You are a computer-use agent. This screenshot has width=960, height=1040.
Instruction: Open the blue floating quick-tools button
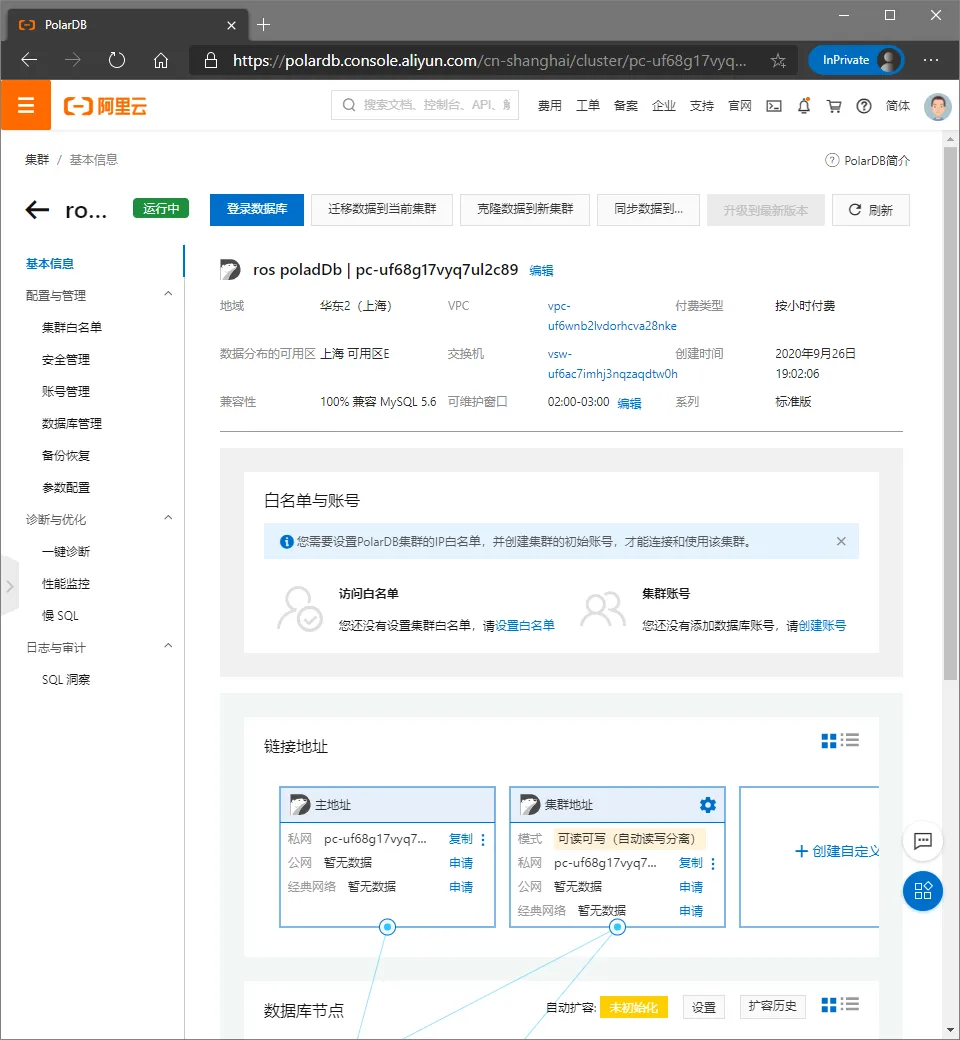[923, 891]
